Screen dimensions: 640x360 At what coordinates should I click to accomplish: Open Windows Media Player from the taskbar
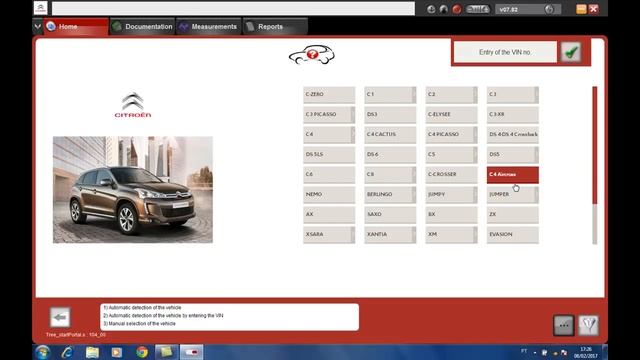click(117, 352)
